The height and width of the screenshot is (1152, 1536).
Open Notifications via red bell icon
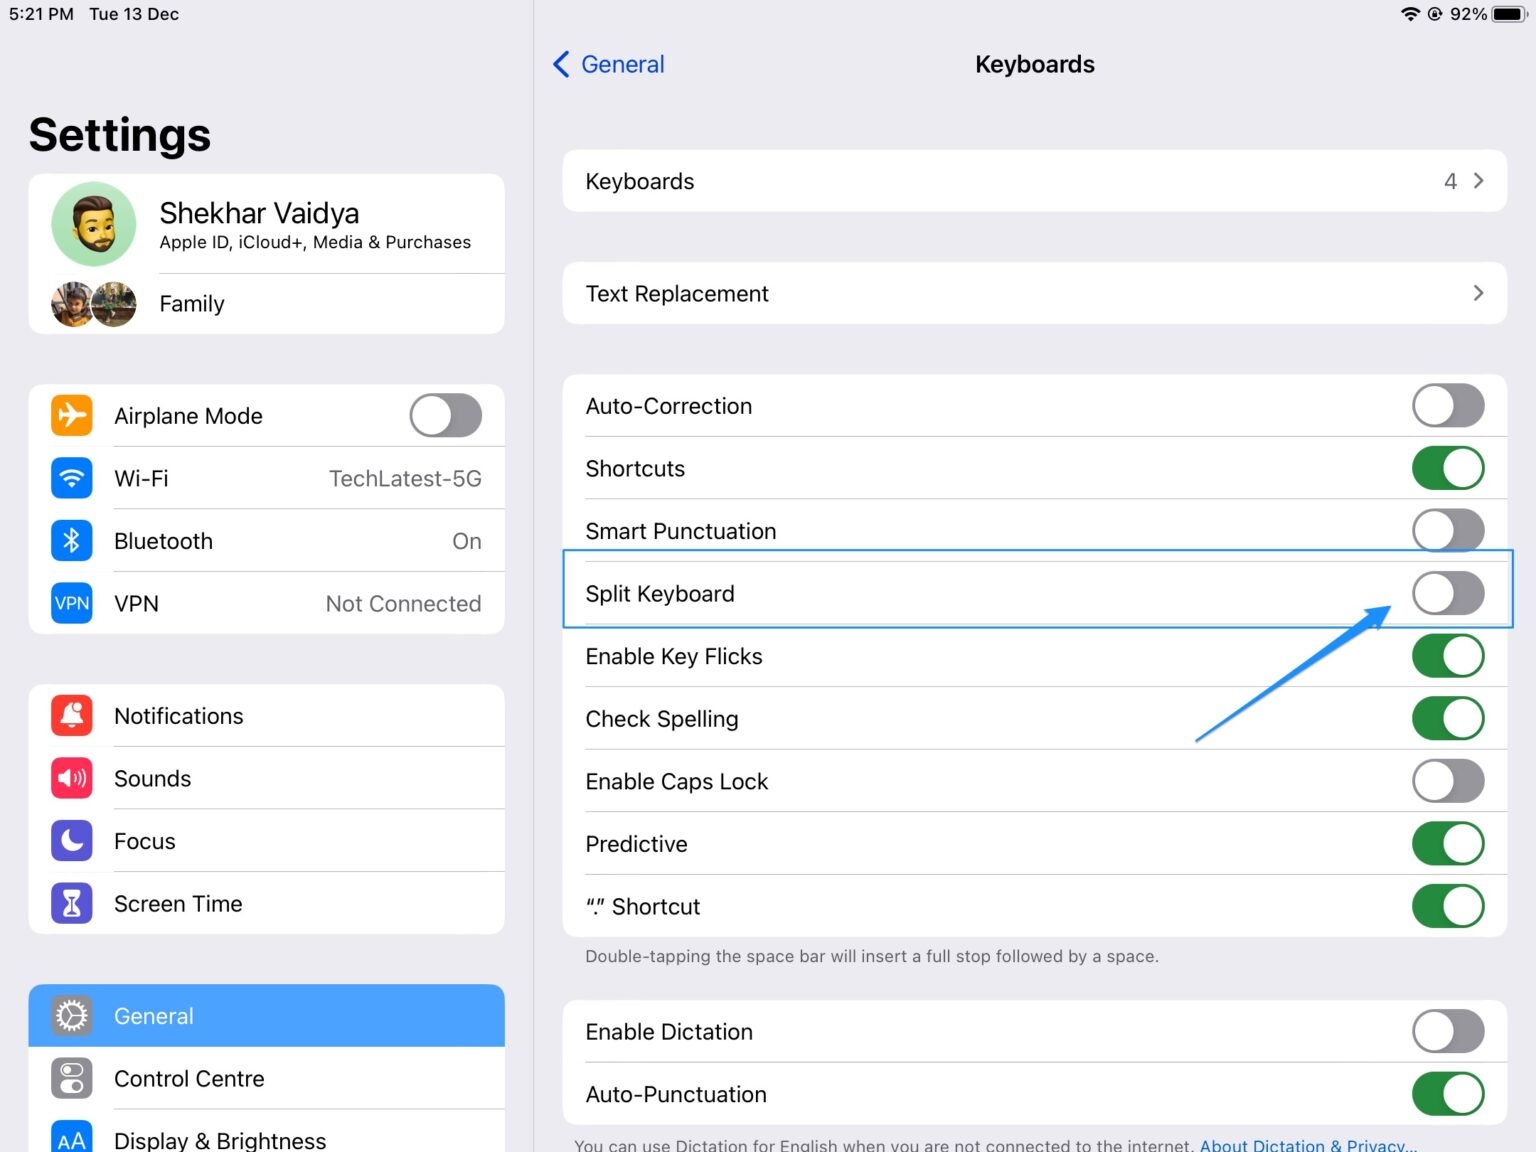tap(72, 716)
